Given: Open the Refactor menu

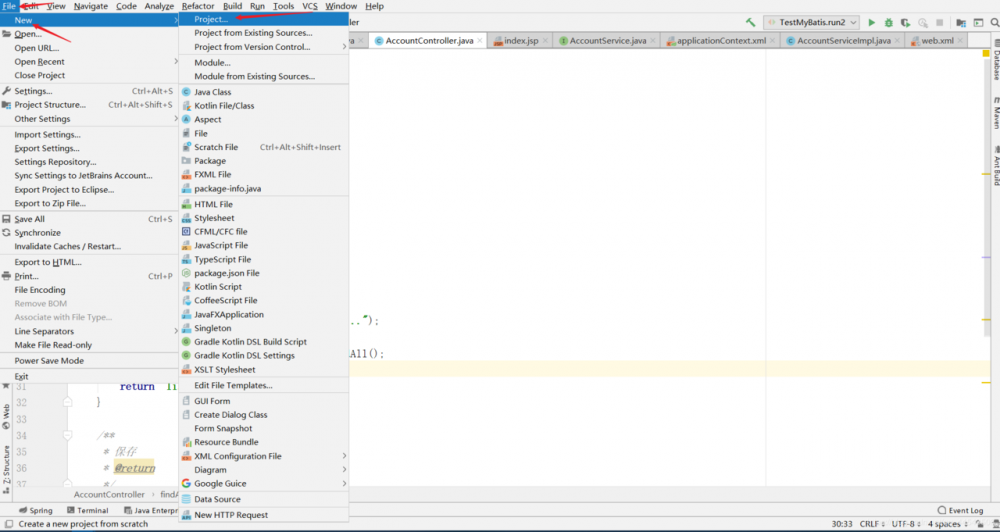Looking at the screenshot, I should tap(198, 6).
